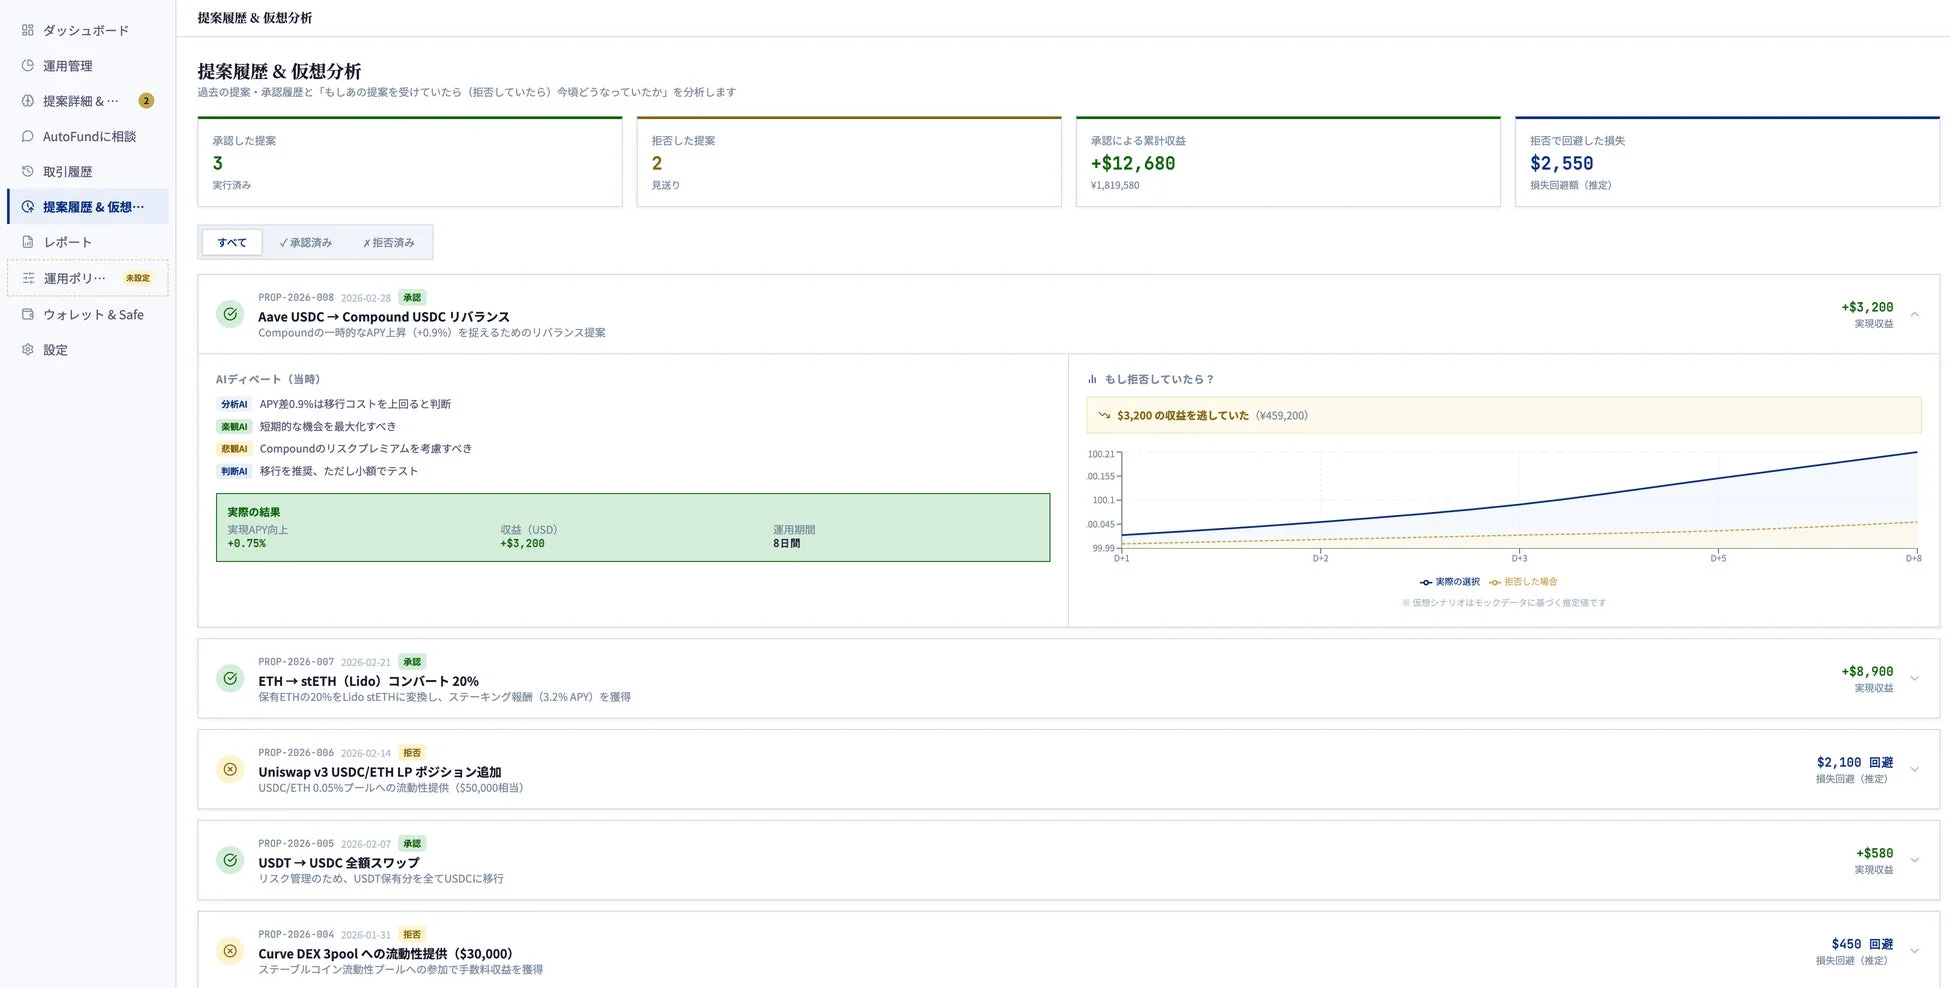The image size is (1950, 988).
Task: Open 運用ポリシー menu marked 未設定
Action: 88,278
